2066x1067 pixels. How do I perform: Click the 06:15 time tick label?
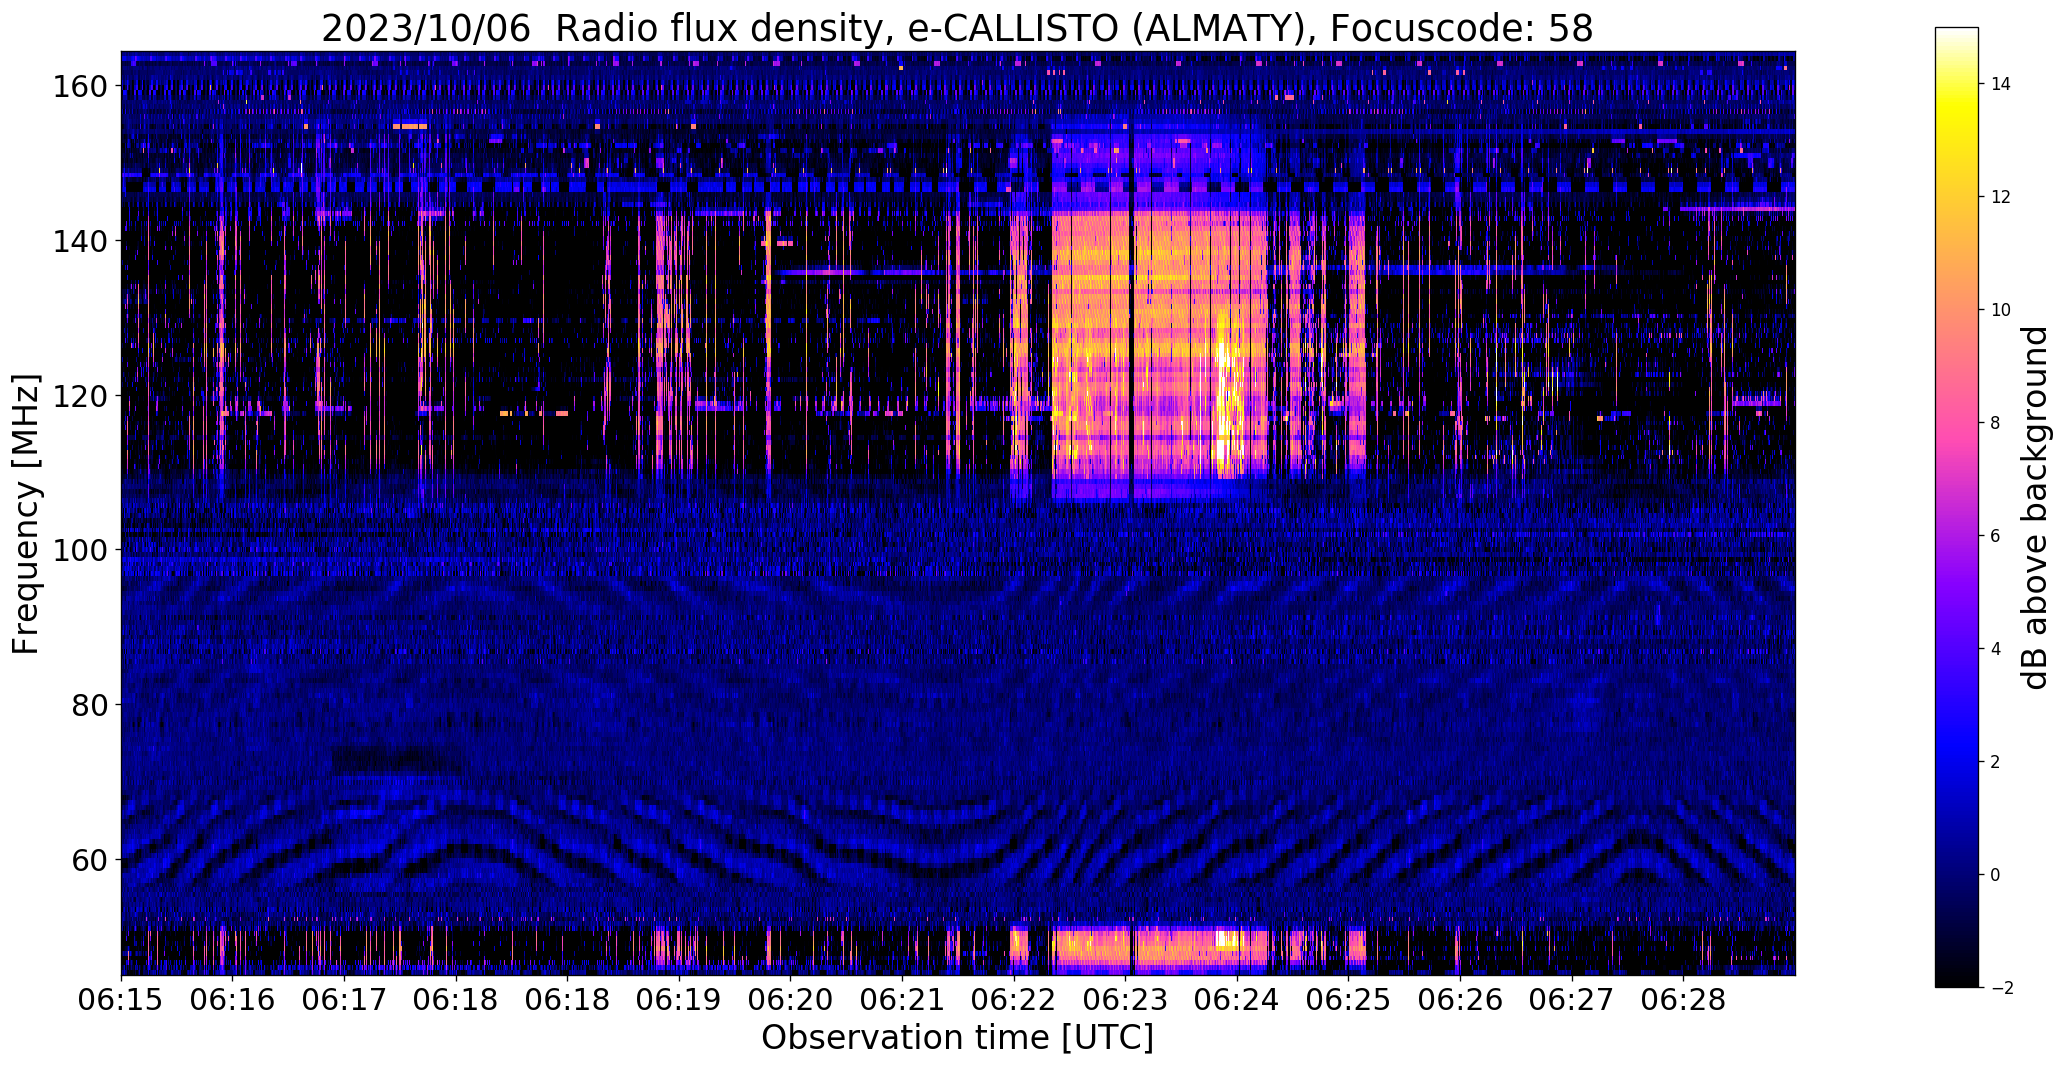coord(122,1001)
